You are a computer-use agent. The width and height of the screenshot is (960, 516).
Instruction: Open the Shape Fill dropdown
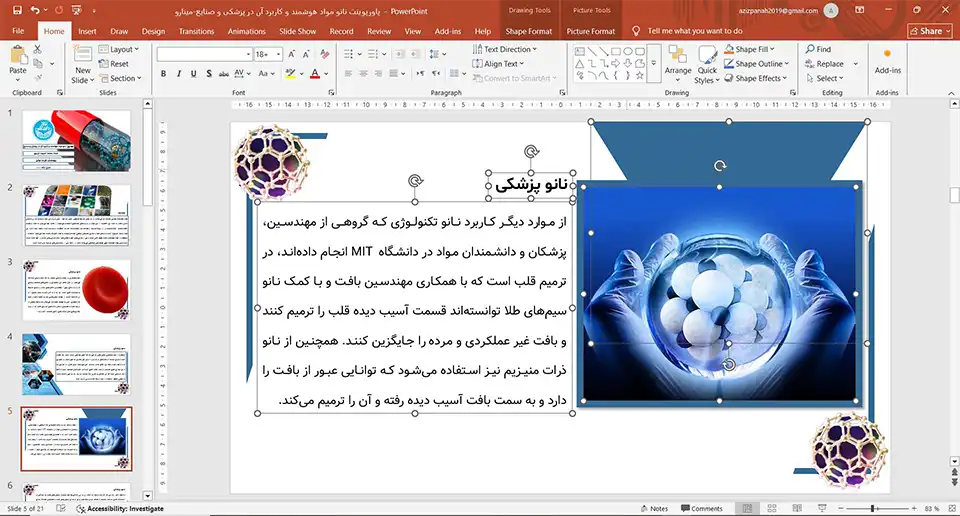(749, 49)
